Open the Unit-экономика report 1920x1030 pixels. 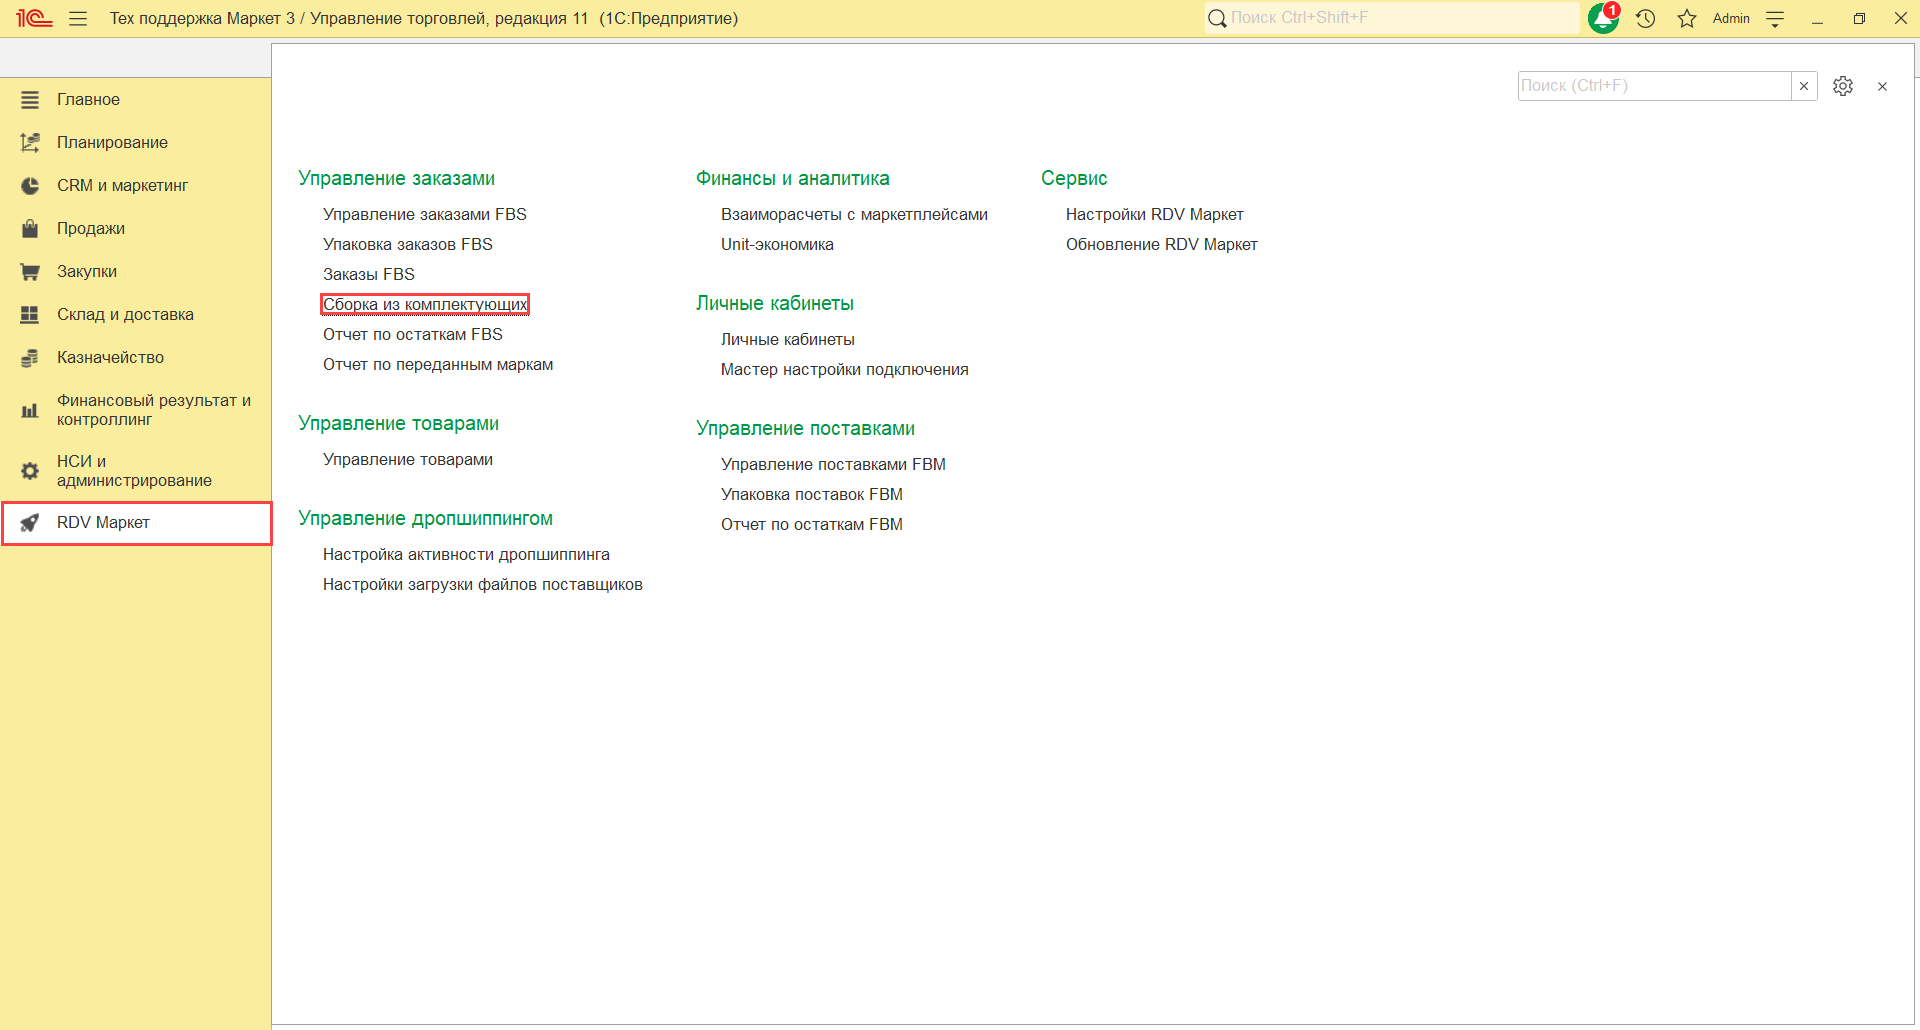pos(777,245)
